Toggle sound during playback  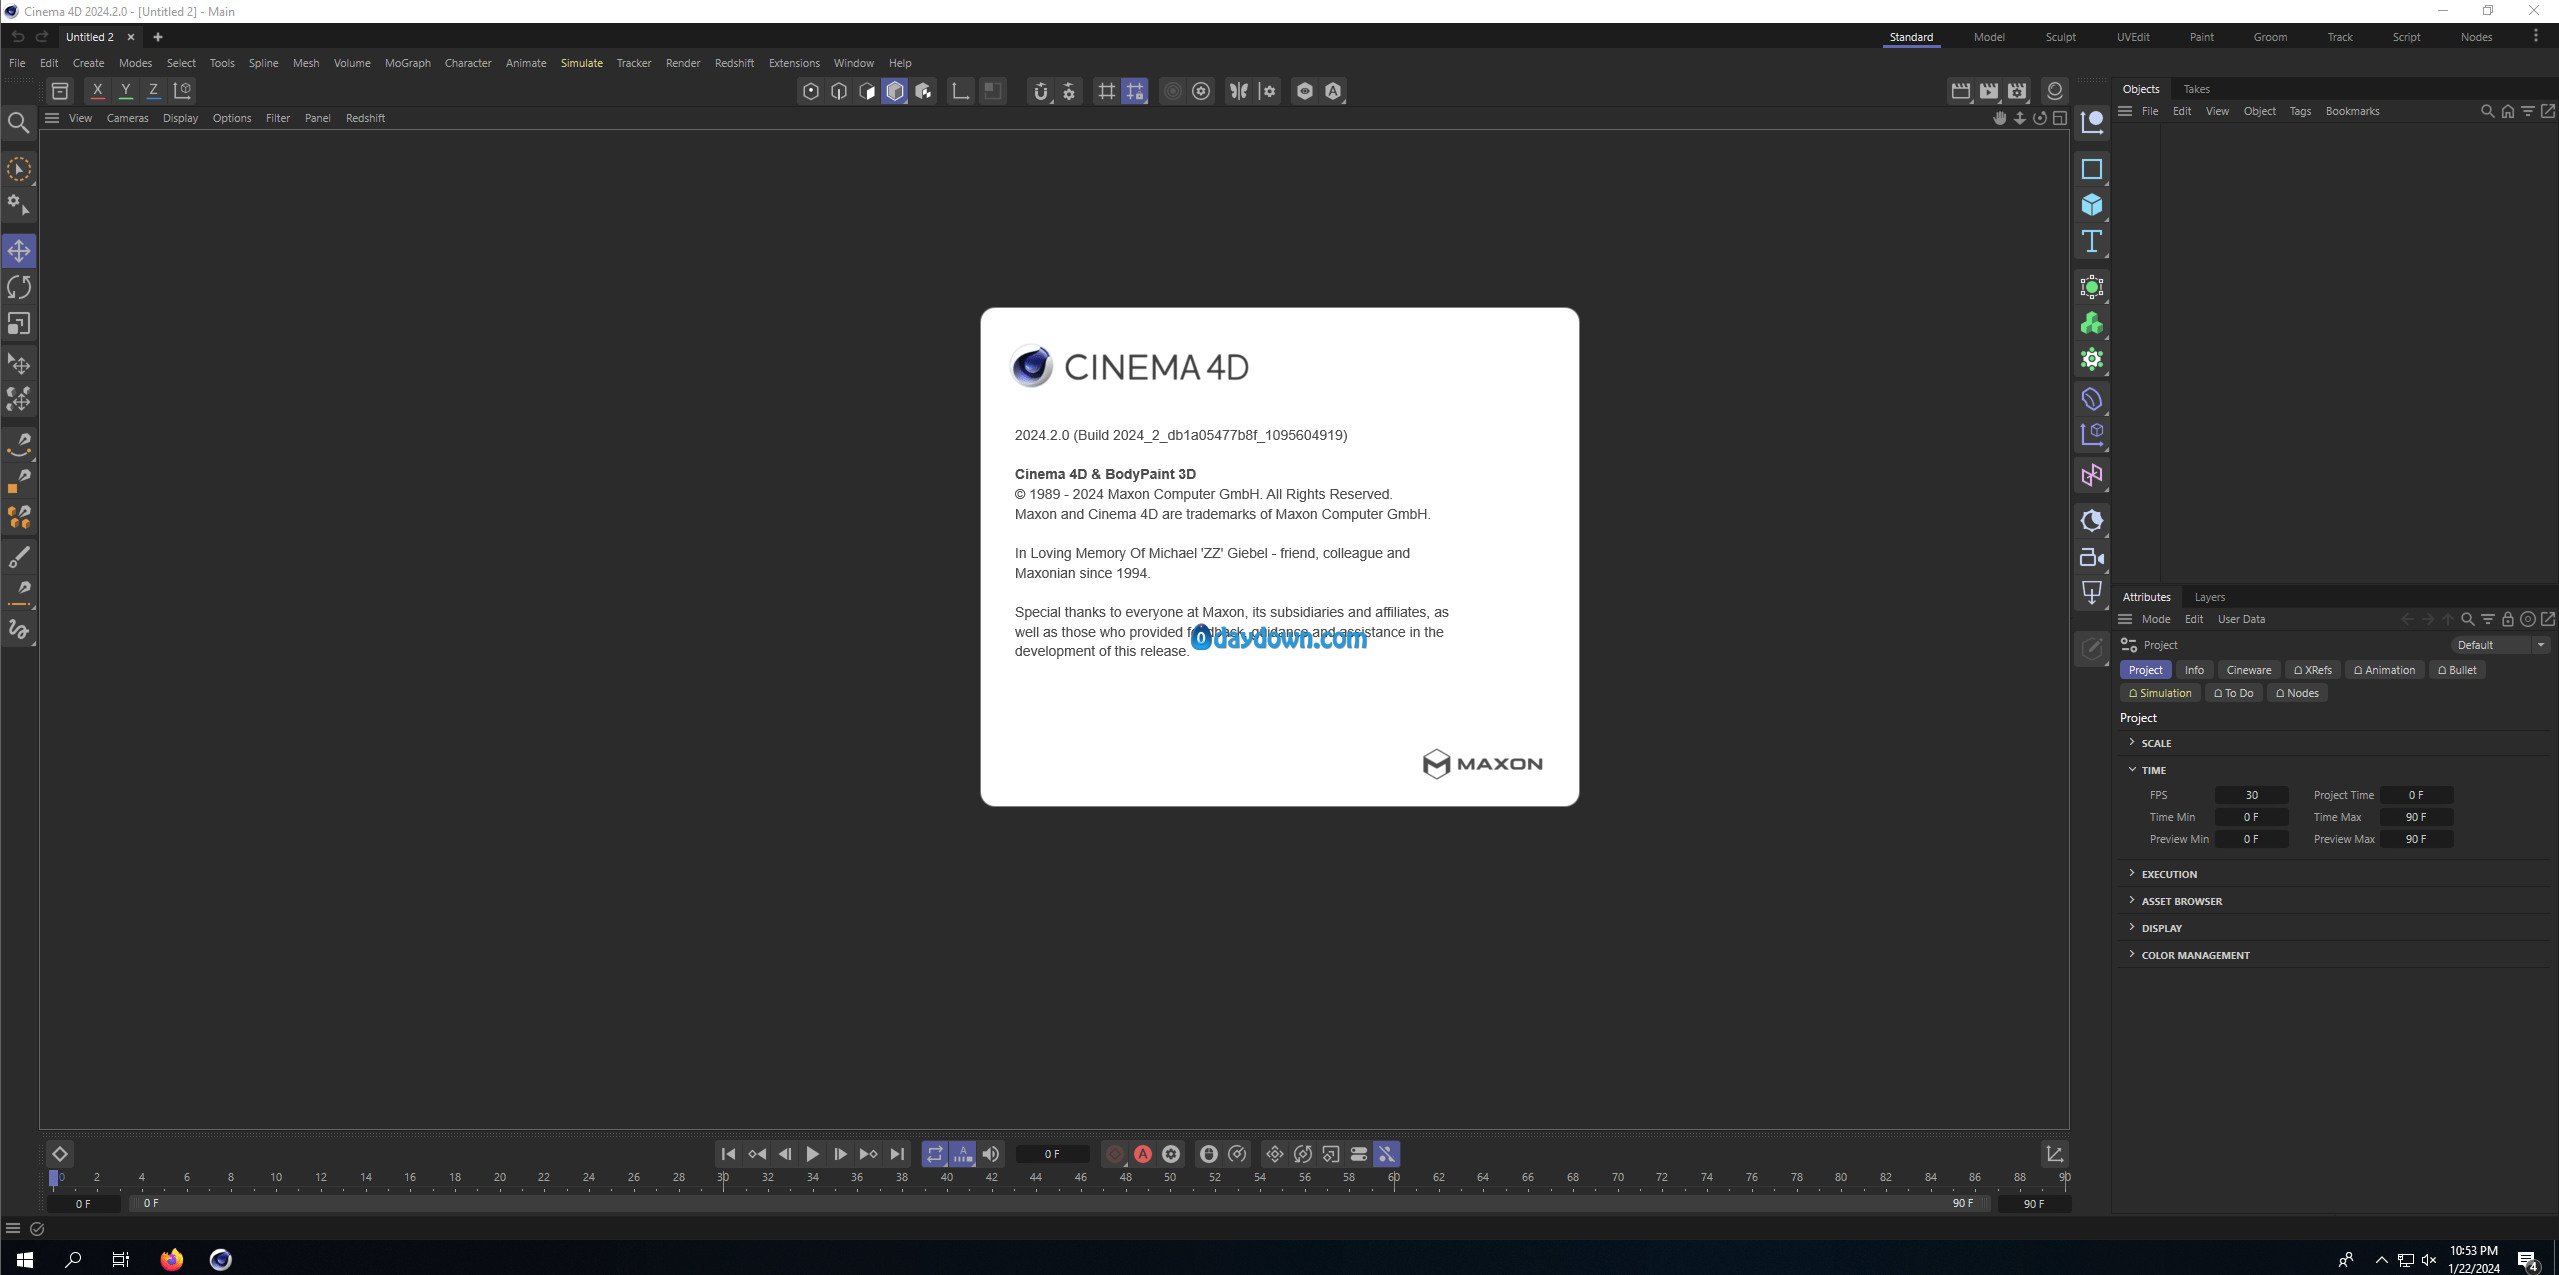click(x=990, y=1154)
